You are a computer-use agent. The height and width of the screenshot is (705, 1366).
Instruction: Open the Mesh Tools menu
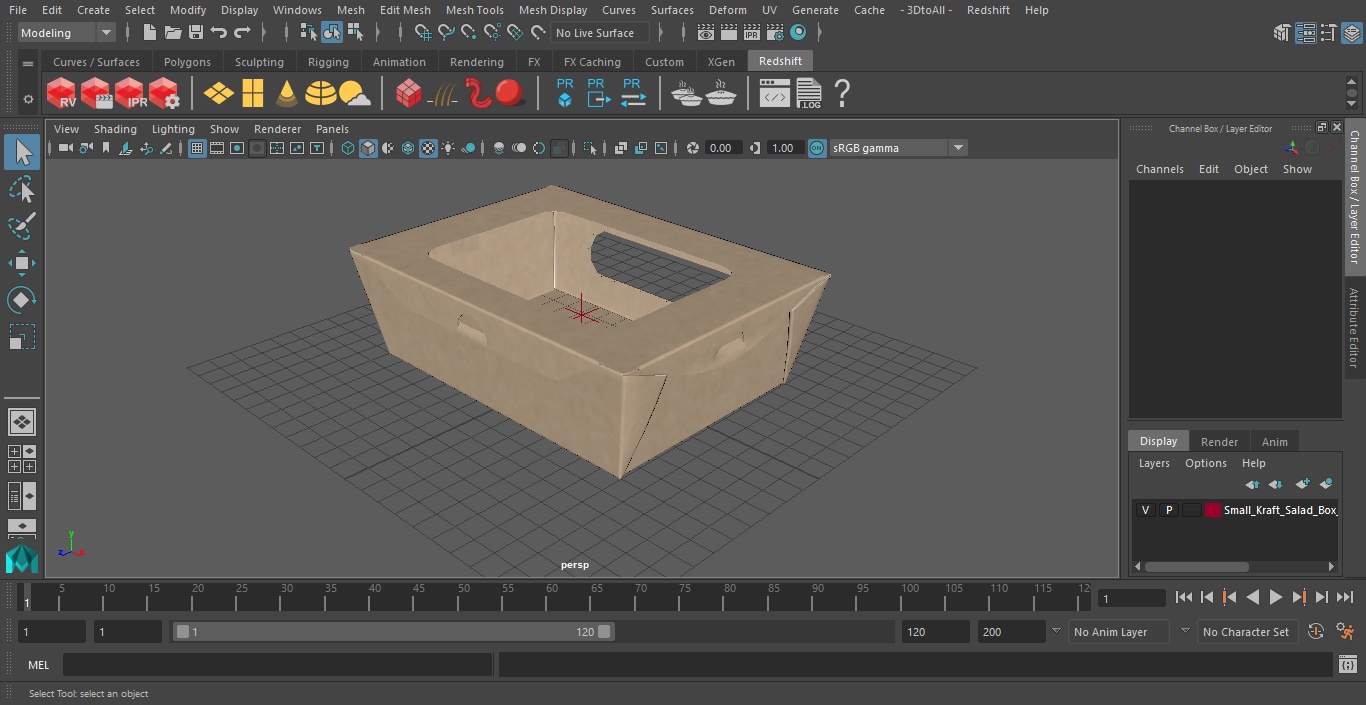coord(474,10)
